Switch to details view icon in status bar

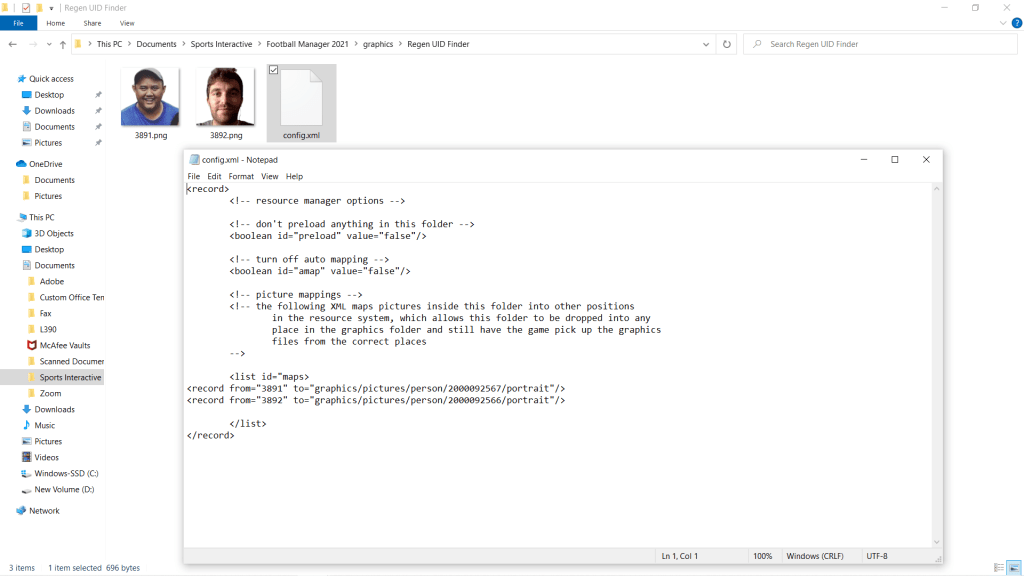pyautogui.click(x=999, y=568)
